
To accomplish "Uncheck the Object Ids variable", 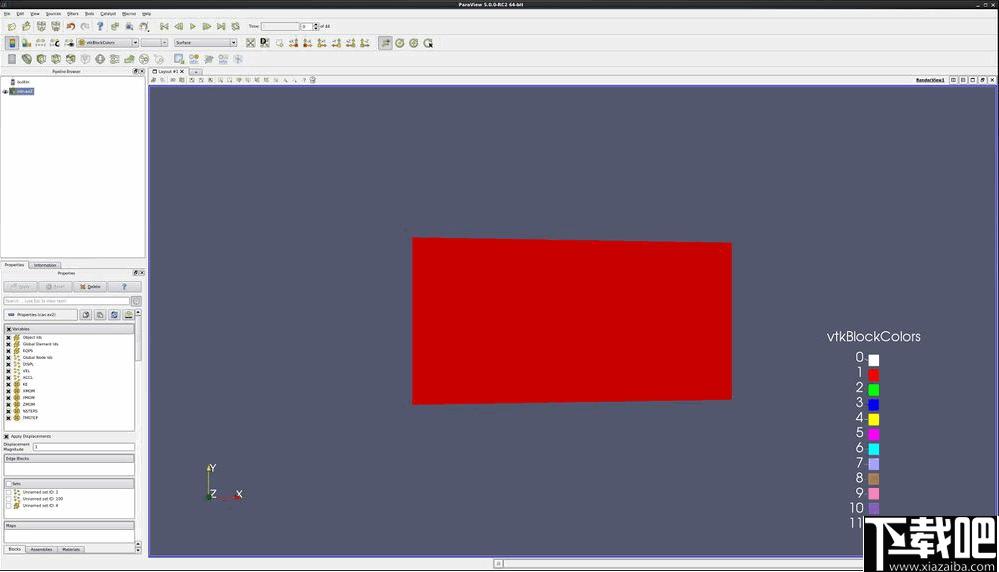I will coord(9,337).
